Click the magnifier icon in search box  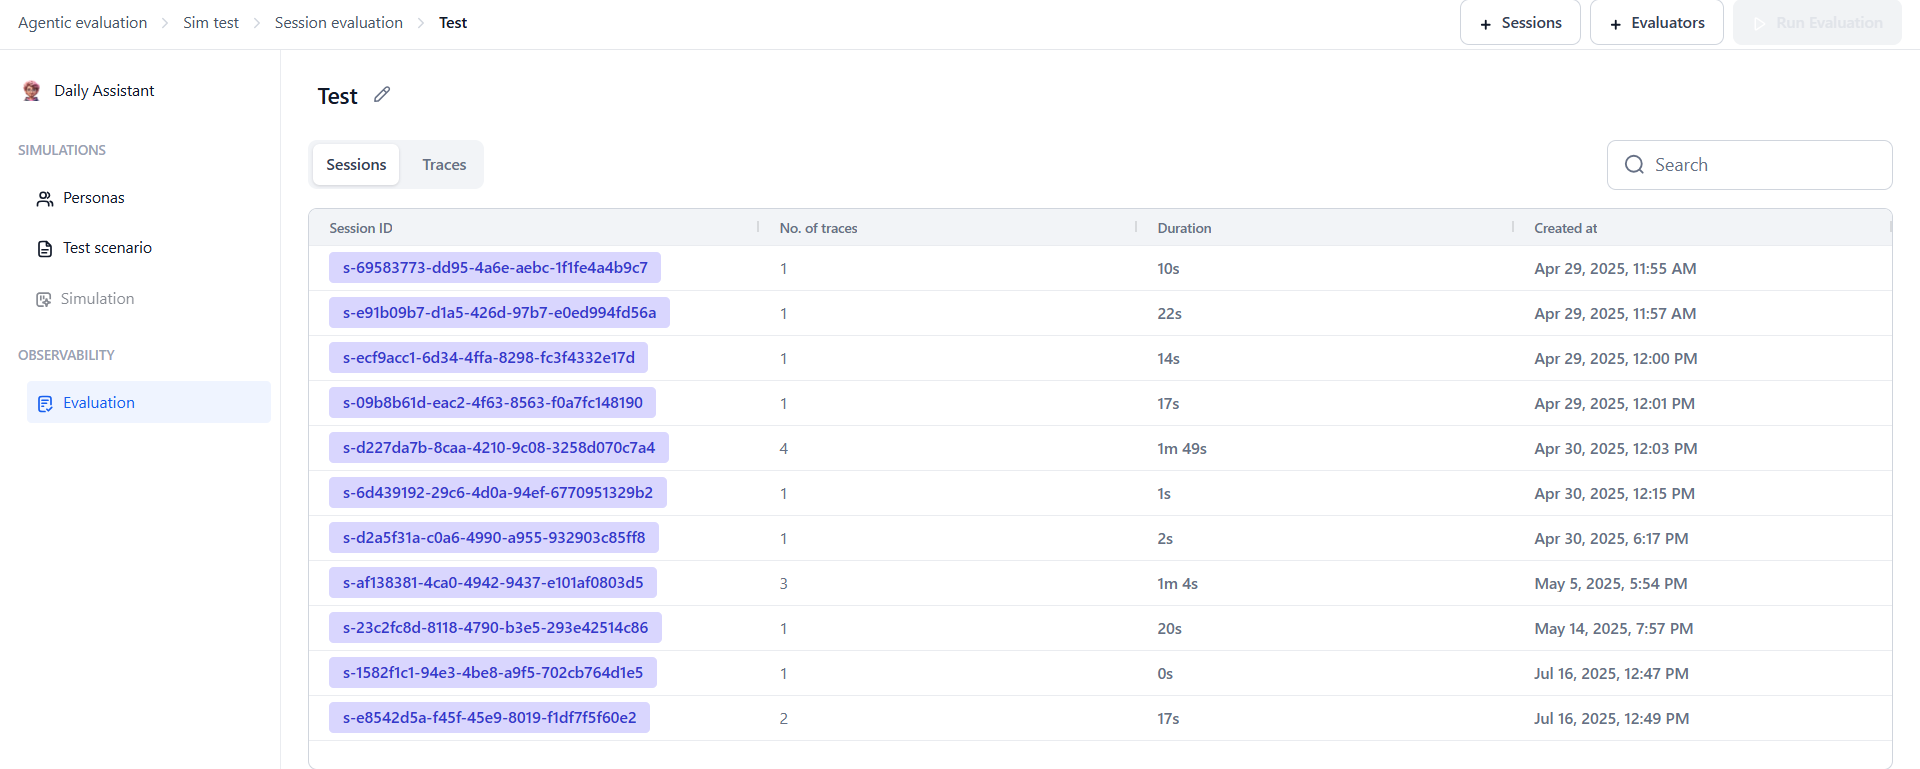[x=1634, y=165]
